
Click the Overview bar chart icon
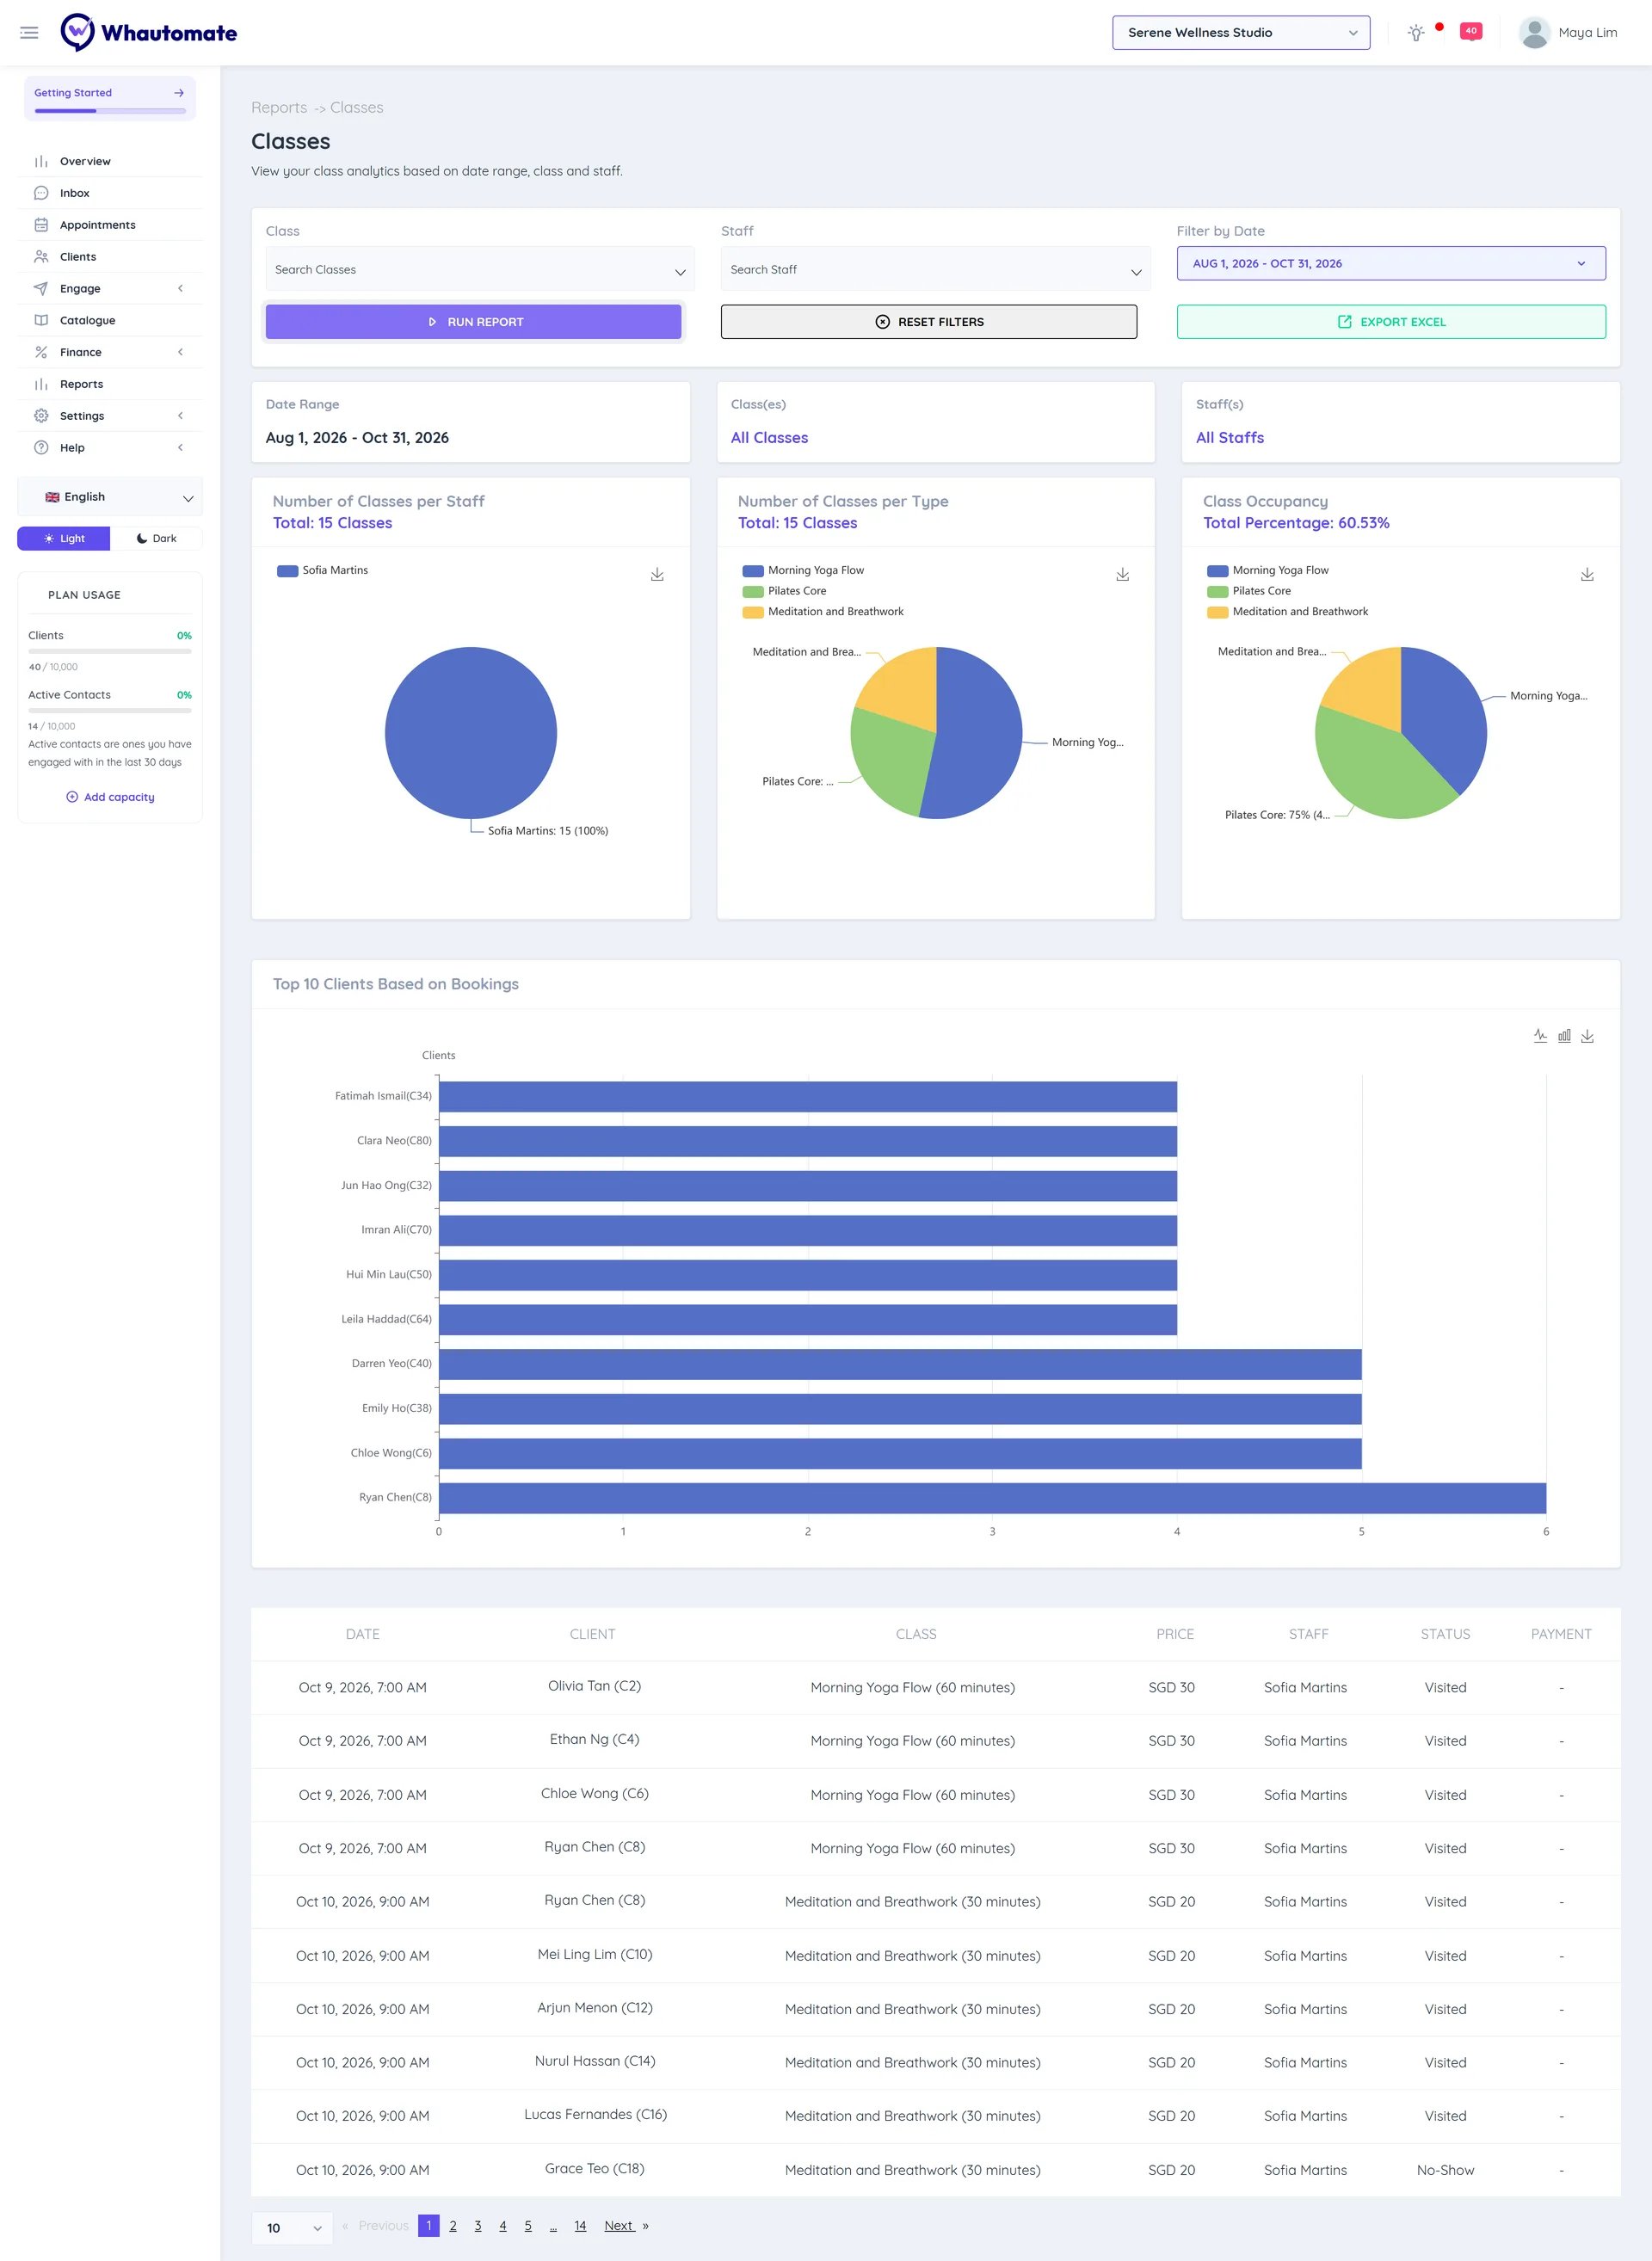point(41,161)
